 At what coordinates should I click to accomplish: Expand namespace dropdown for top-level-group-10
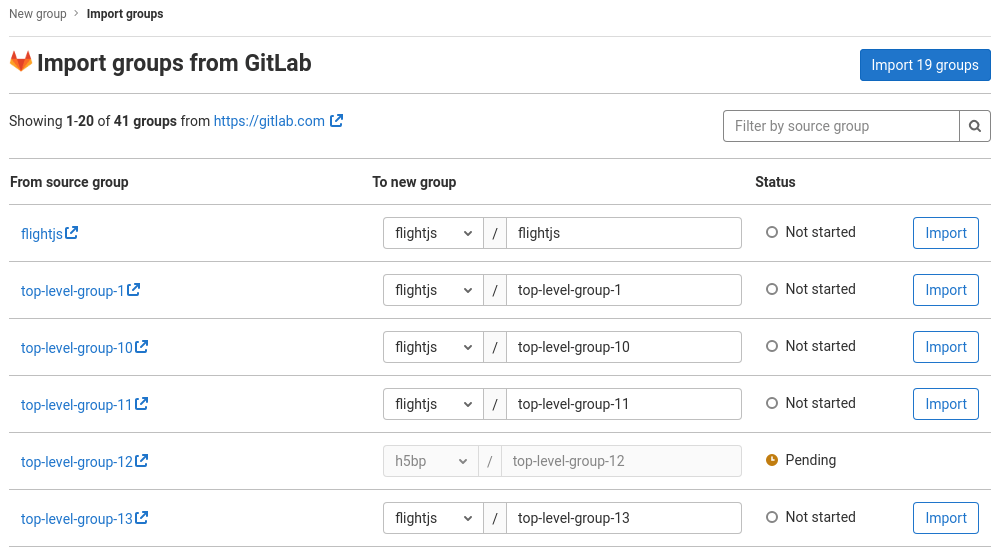433,347
